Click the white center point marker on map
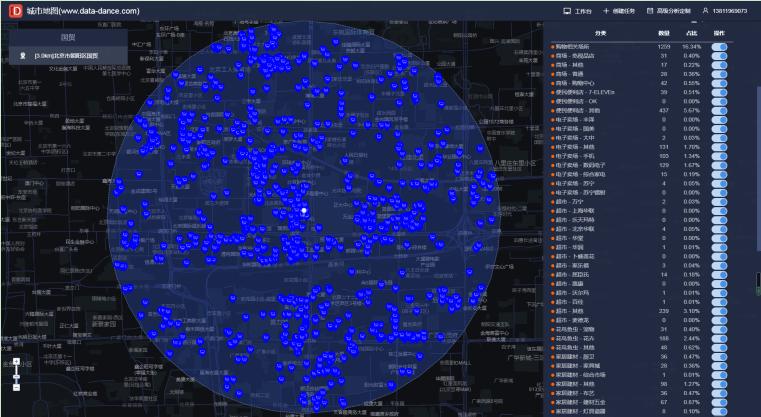Viewport: 761px width, 417px height. click(x=304, y=211)
